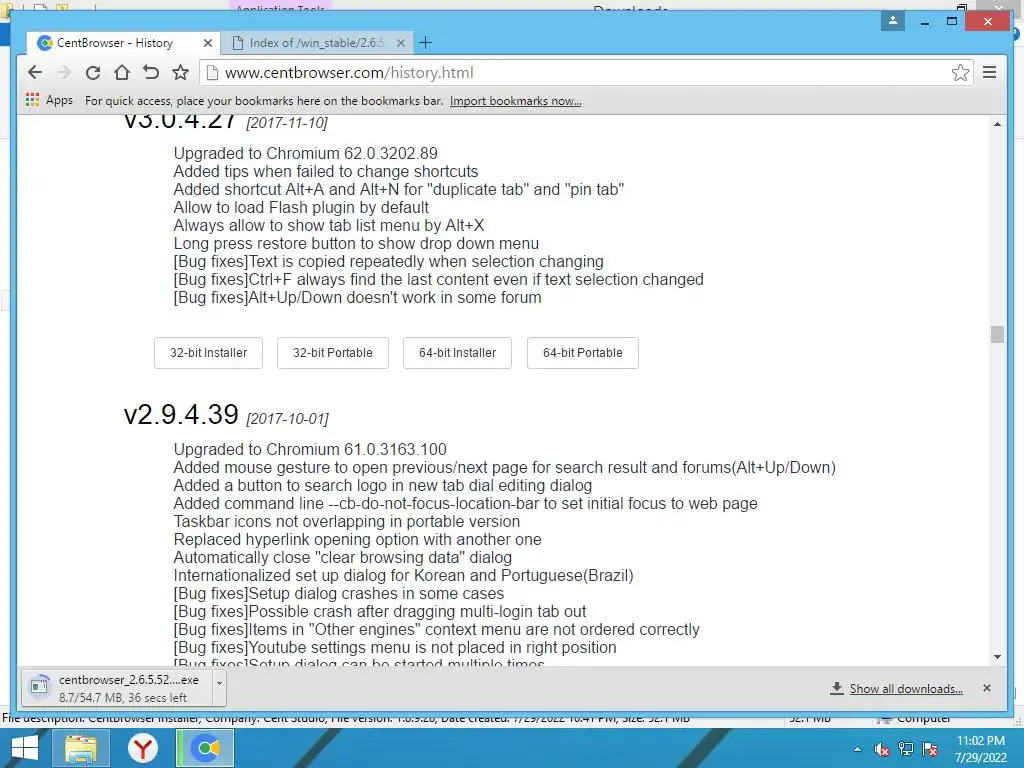Click "Allow to load Flash plugin by default"

tap(301, 208)
